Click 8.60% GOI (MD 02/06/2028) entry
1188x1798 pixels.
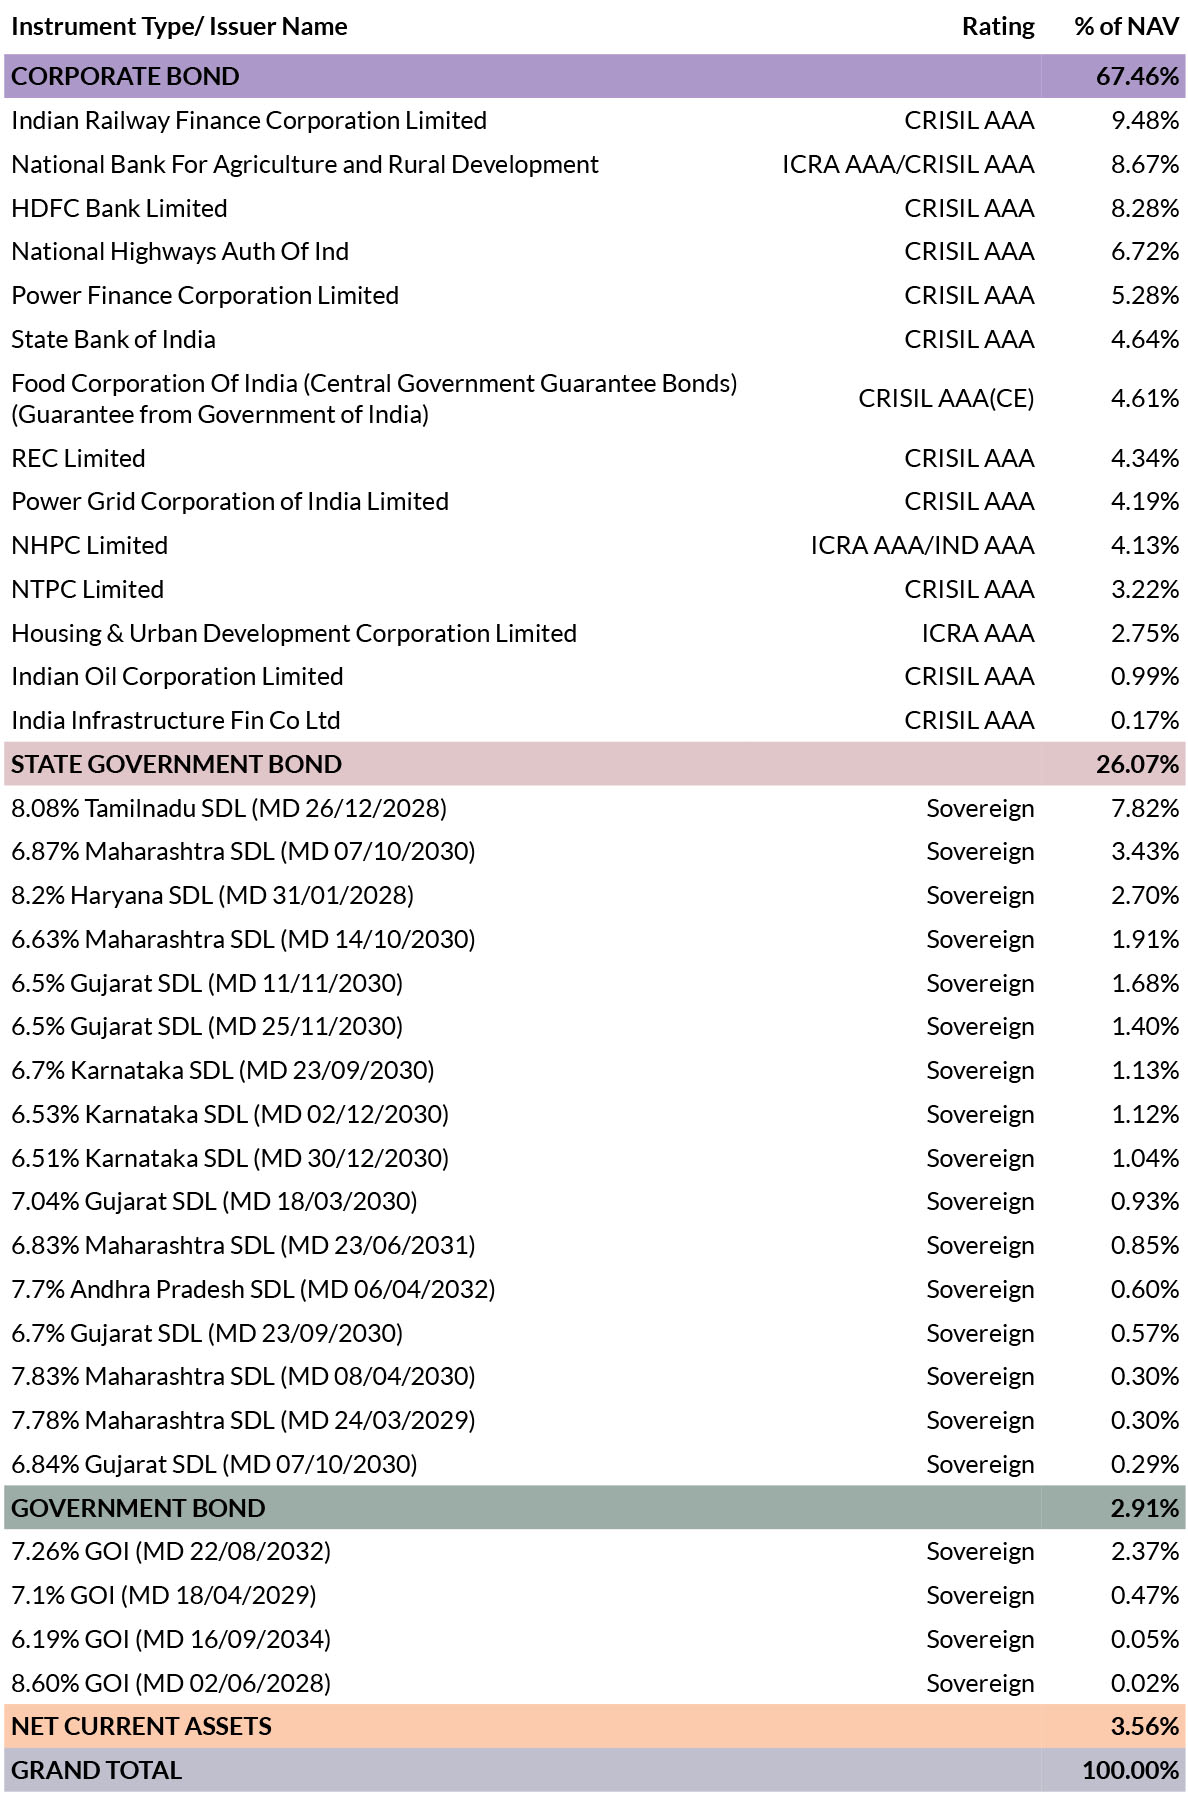(171, 1683)
